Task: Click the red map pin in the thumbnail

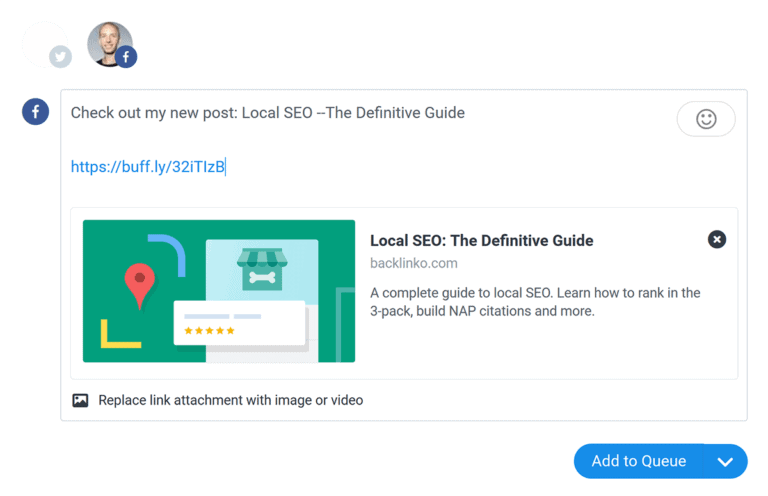Action: pos(139,284)
